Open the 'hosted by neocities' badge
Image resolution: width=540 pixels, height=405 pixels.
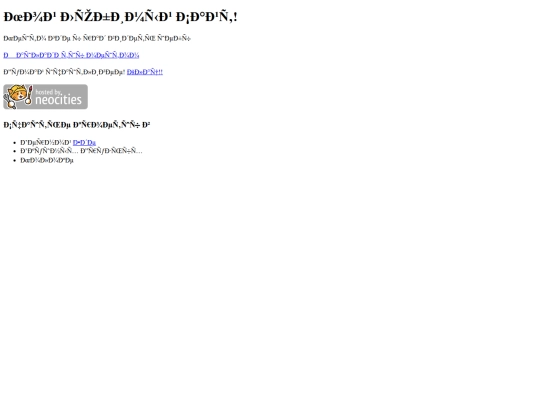coord(45,97)
